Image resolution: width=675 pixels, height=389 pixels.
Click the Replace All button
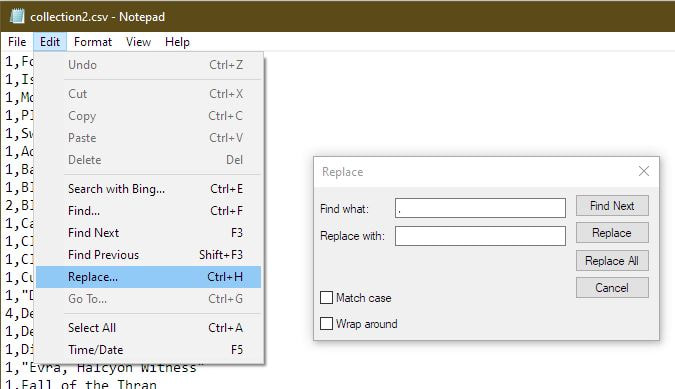pos(612,261)
